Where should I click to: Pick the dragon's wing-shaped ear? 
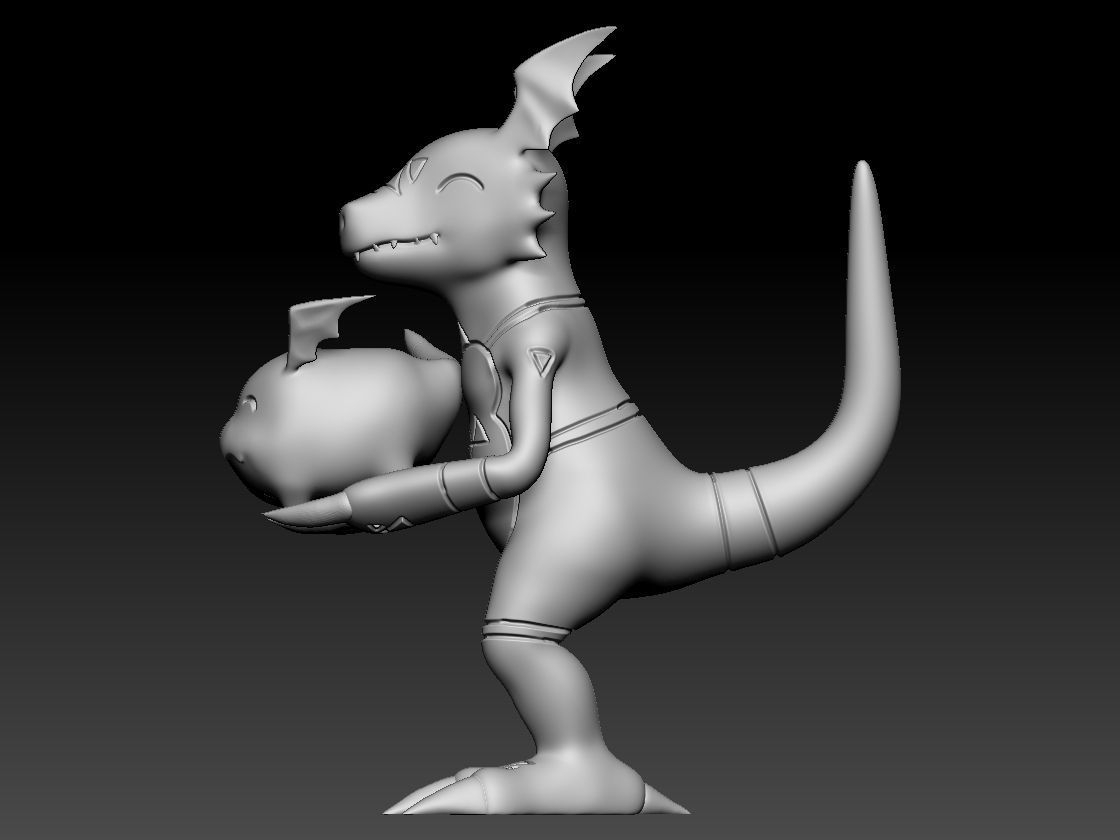pyautogui.click(x=557, y=89)
